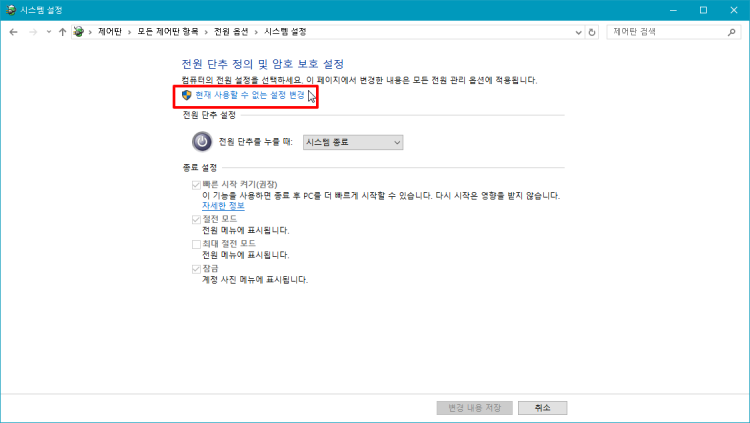Click the shield icon beside settings change link

187,95
